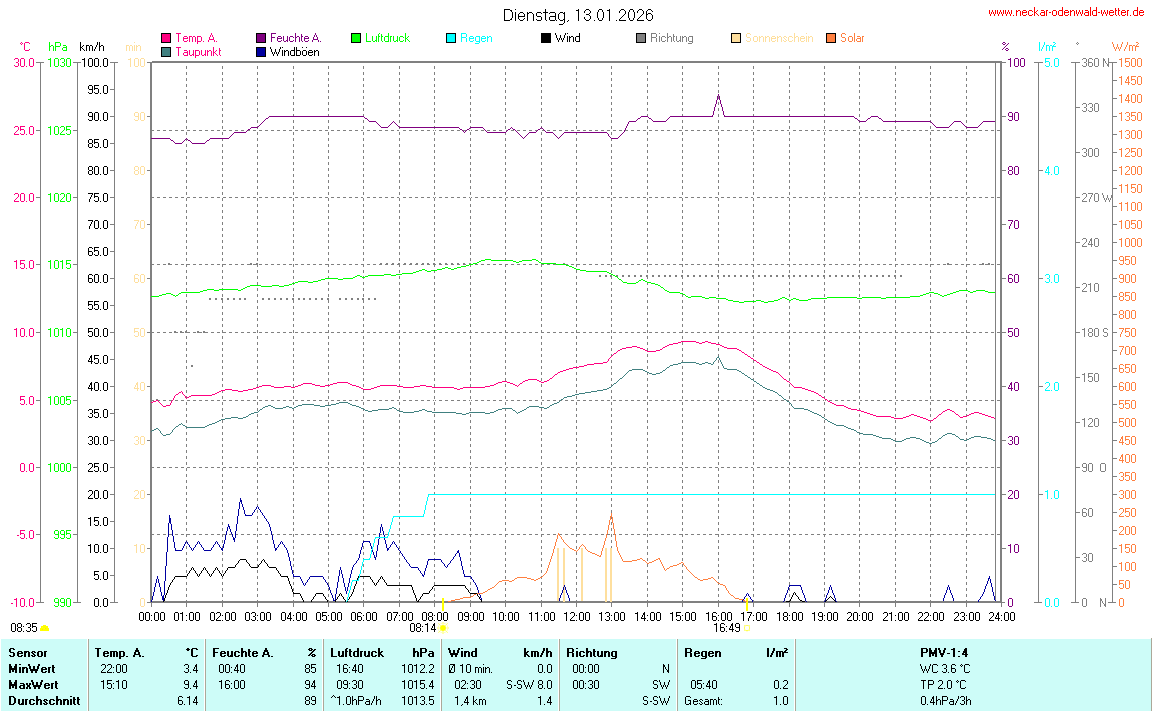Click the black Wind legend square
Screen dimensions: 1152x711
pyautogui.click(x=546, y=38)
